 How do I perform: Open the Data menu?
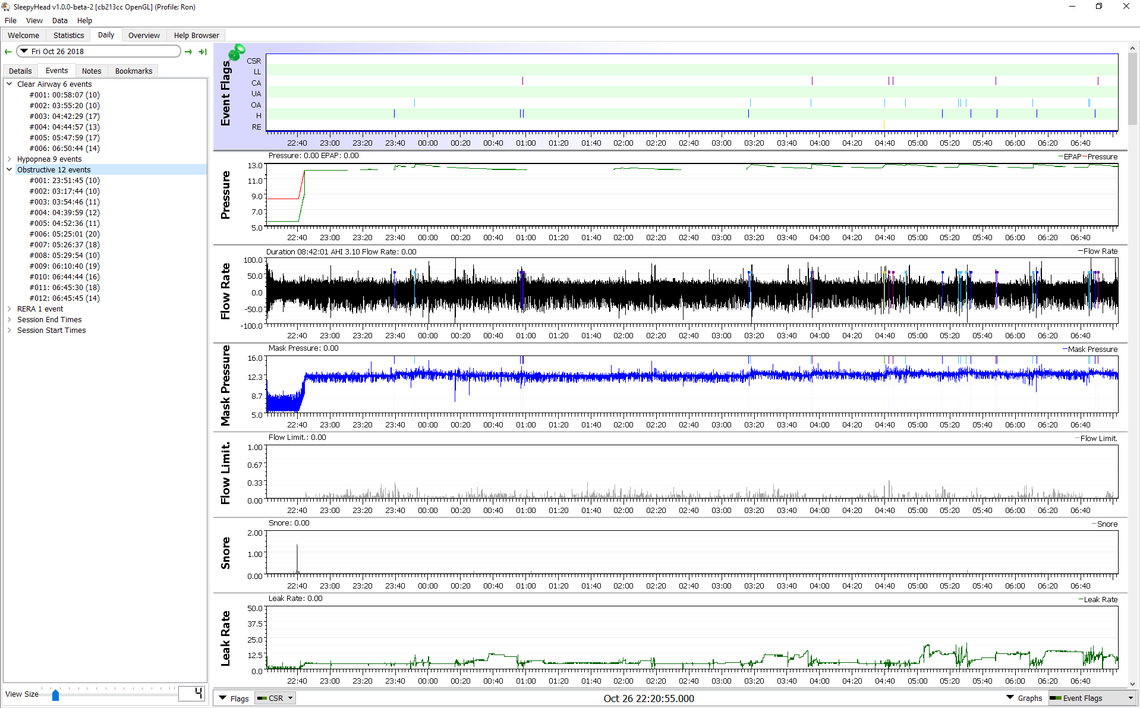[60, 20]
